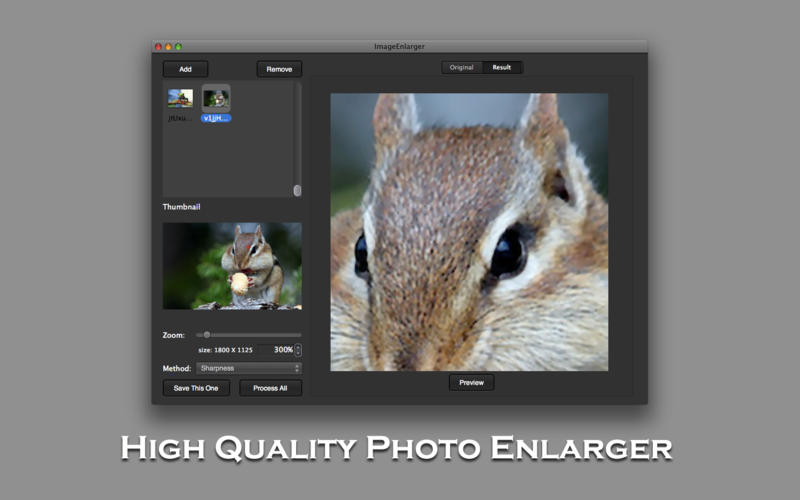Click the 300% zoom value field
800x500 pixels.
coord(282,350)
